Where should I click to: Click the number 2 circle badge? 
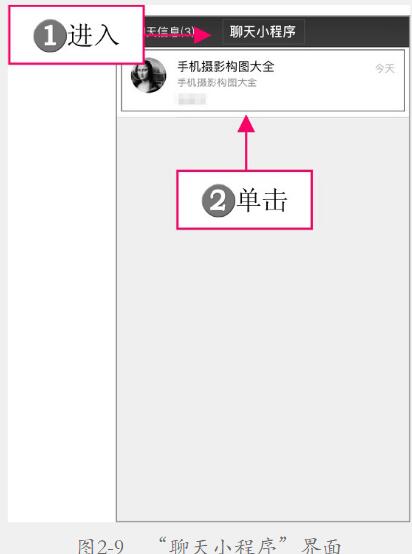(218, 200)
